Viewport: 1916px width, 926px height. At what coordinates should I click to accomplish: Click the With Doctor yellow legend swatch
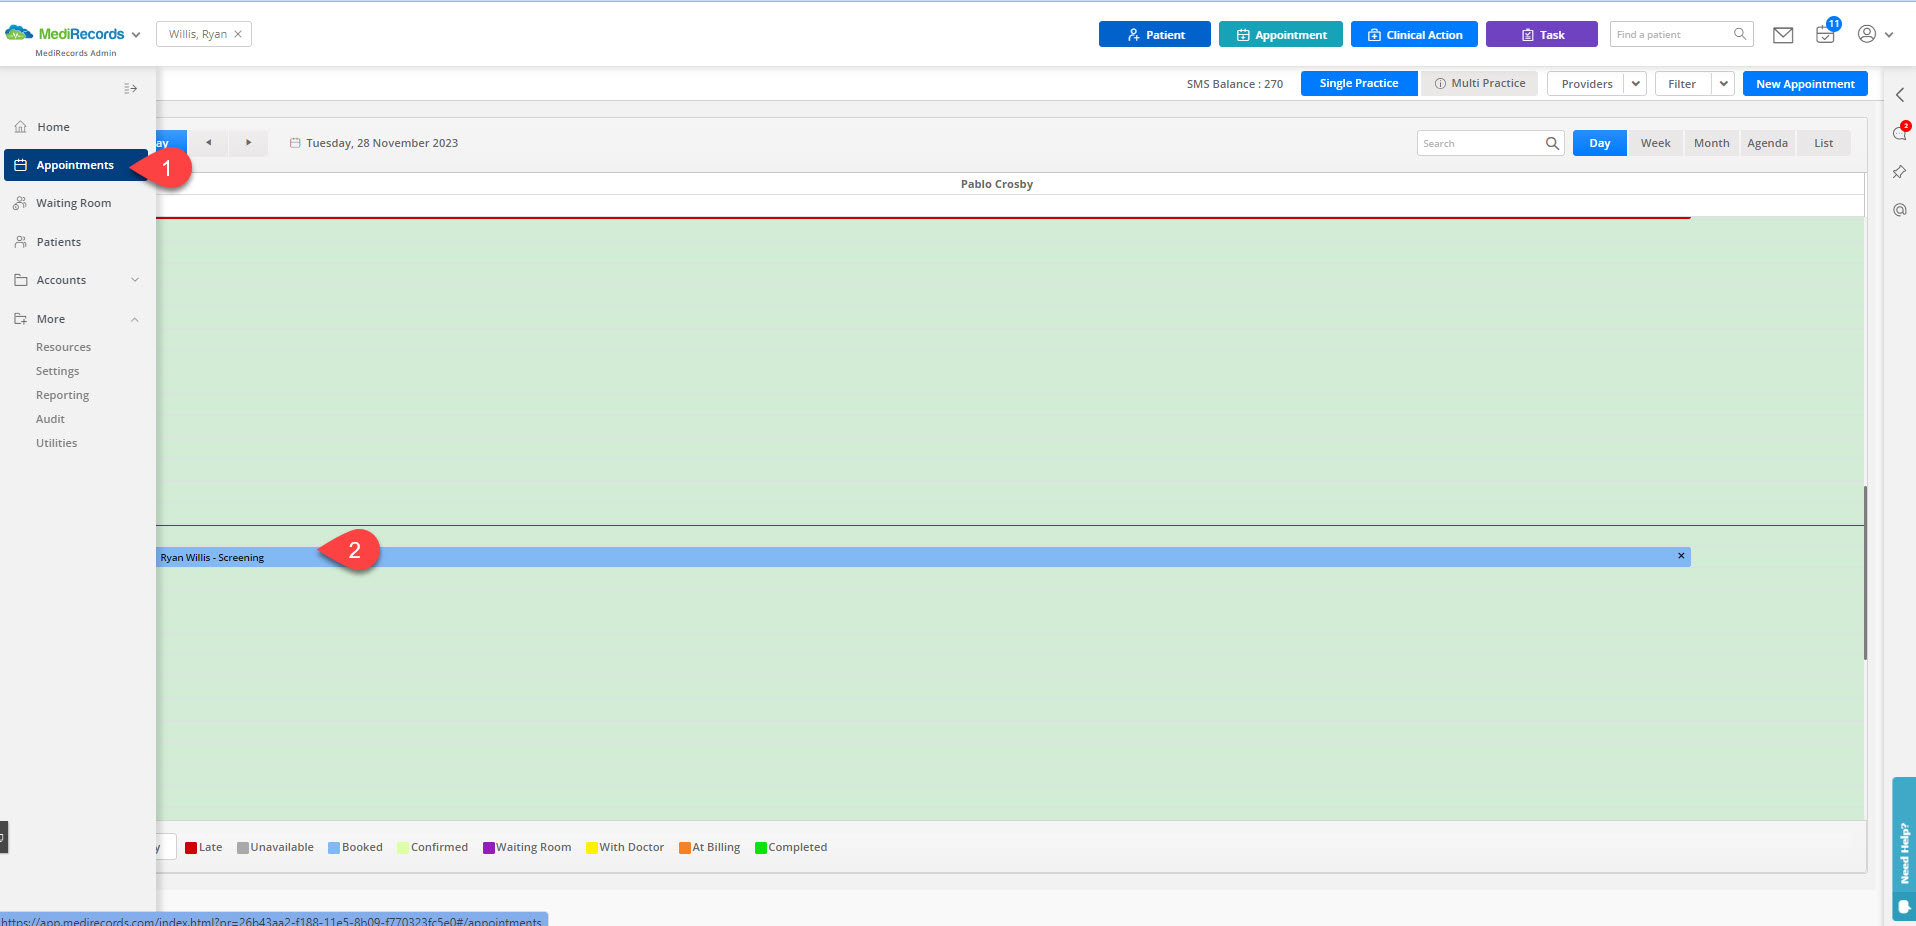(x=592, y=848)
